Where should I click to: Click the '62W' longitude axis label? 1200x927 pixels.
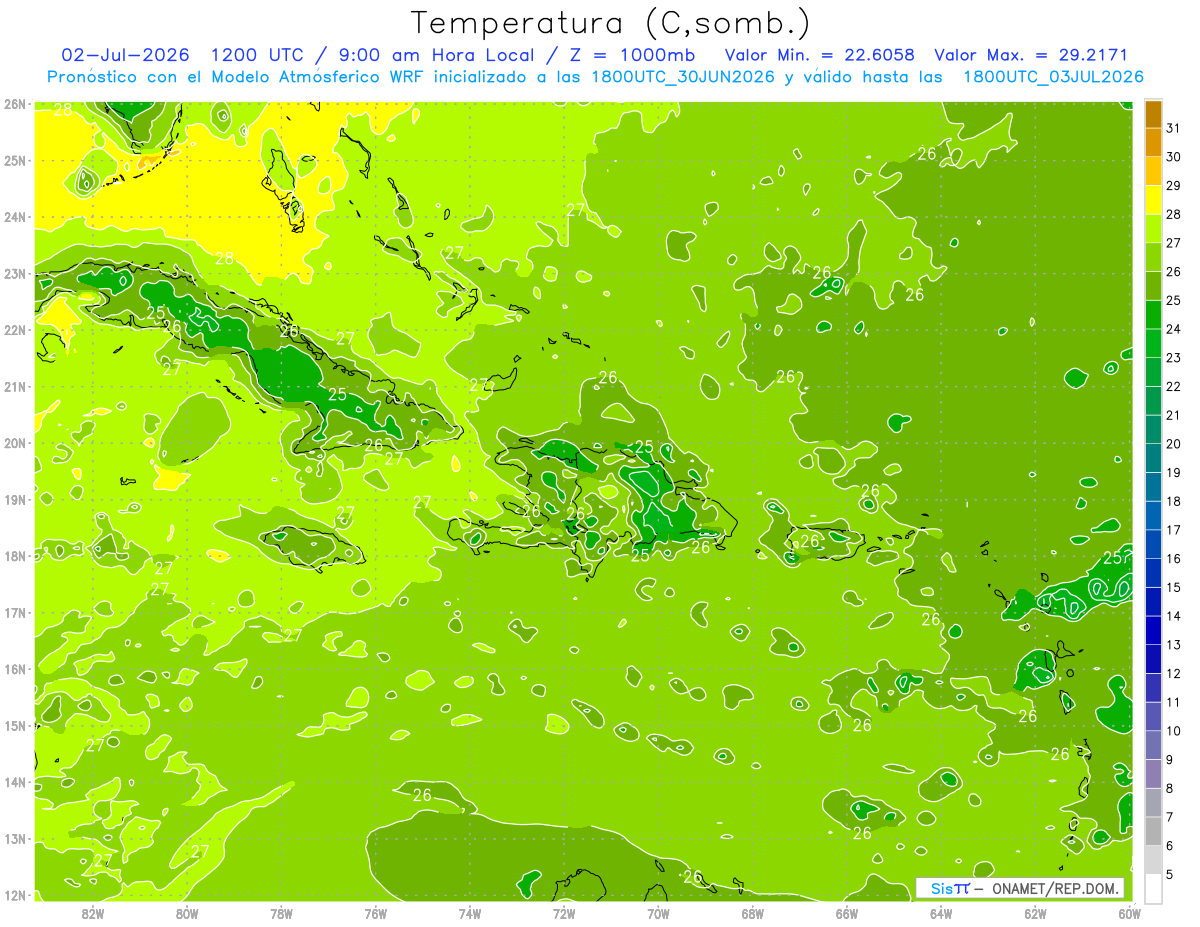tap(1035, 913)
